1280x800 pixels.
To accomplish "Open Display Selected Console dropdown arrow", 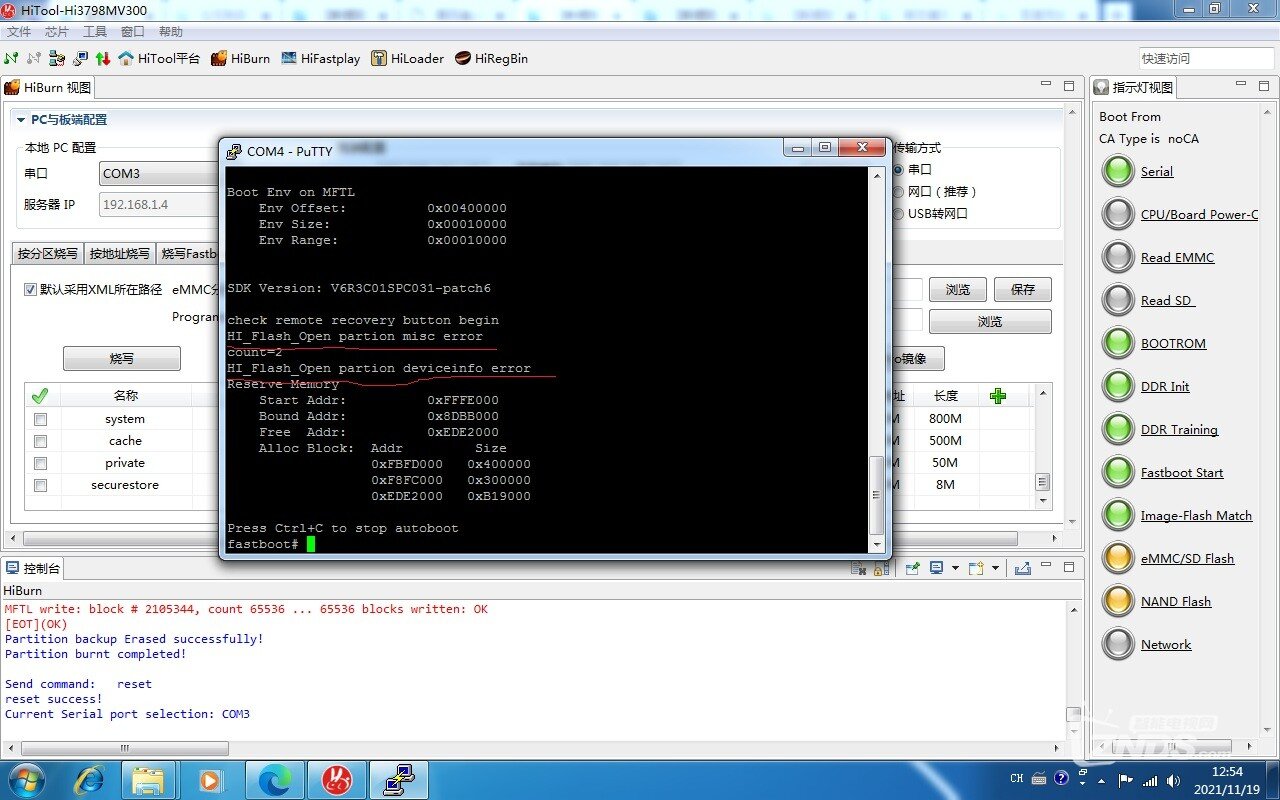I will (x=955, y=568).
